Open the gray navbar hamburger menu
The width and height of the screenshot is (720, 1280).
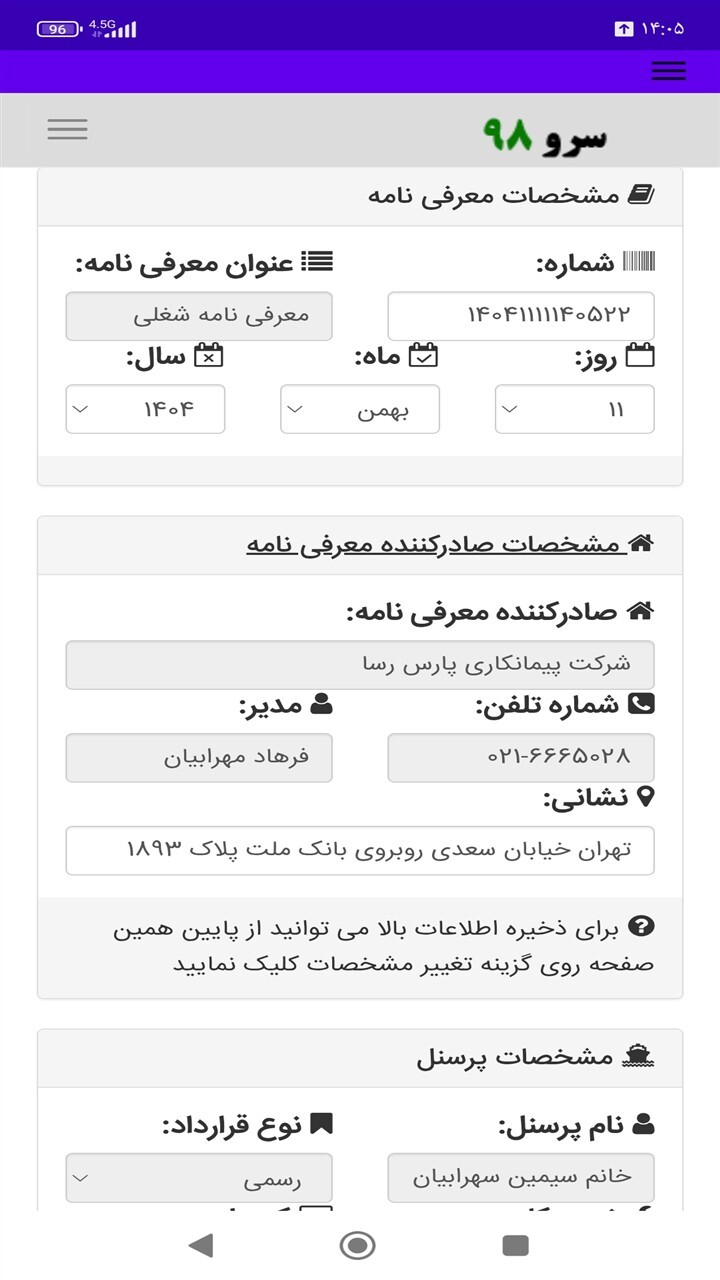[67, 129]
